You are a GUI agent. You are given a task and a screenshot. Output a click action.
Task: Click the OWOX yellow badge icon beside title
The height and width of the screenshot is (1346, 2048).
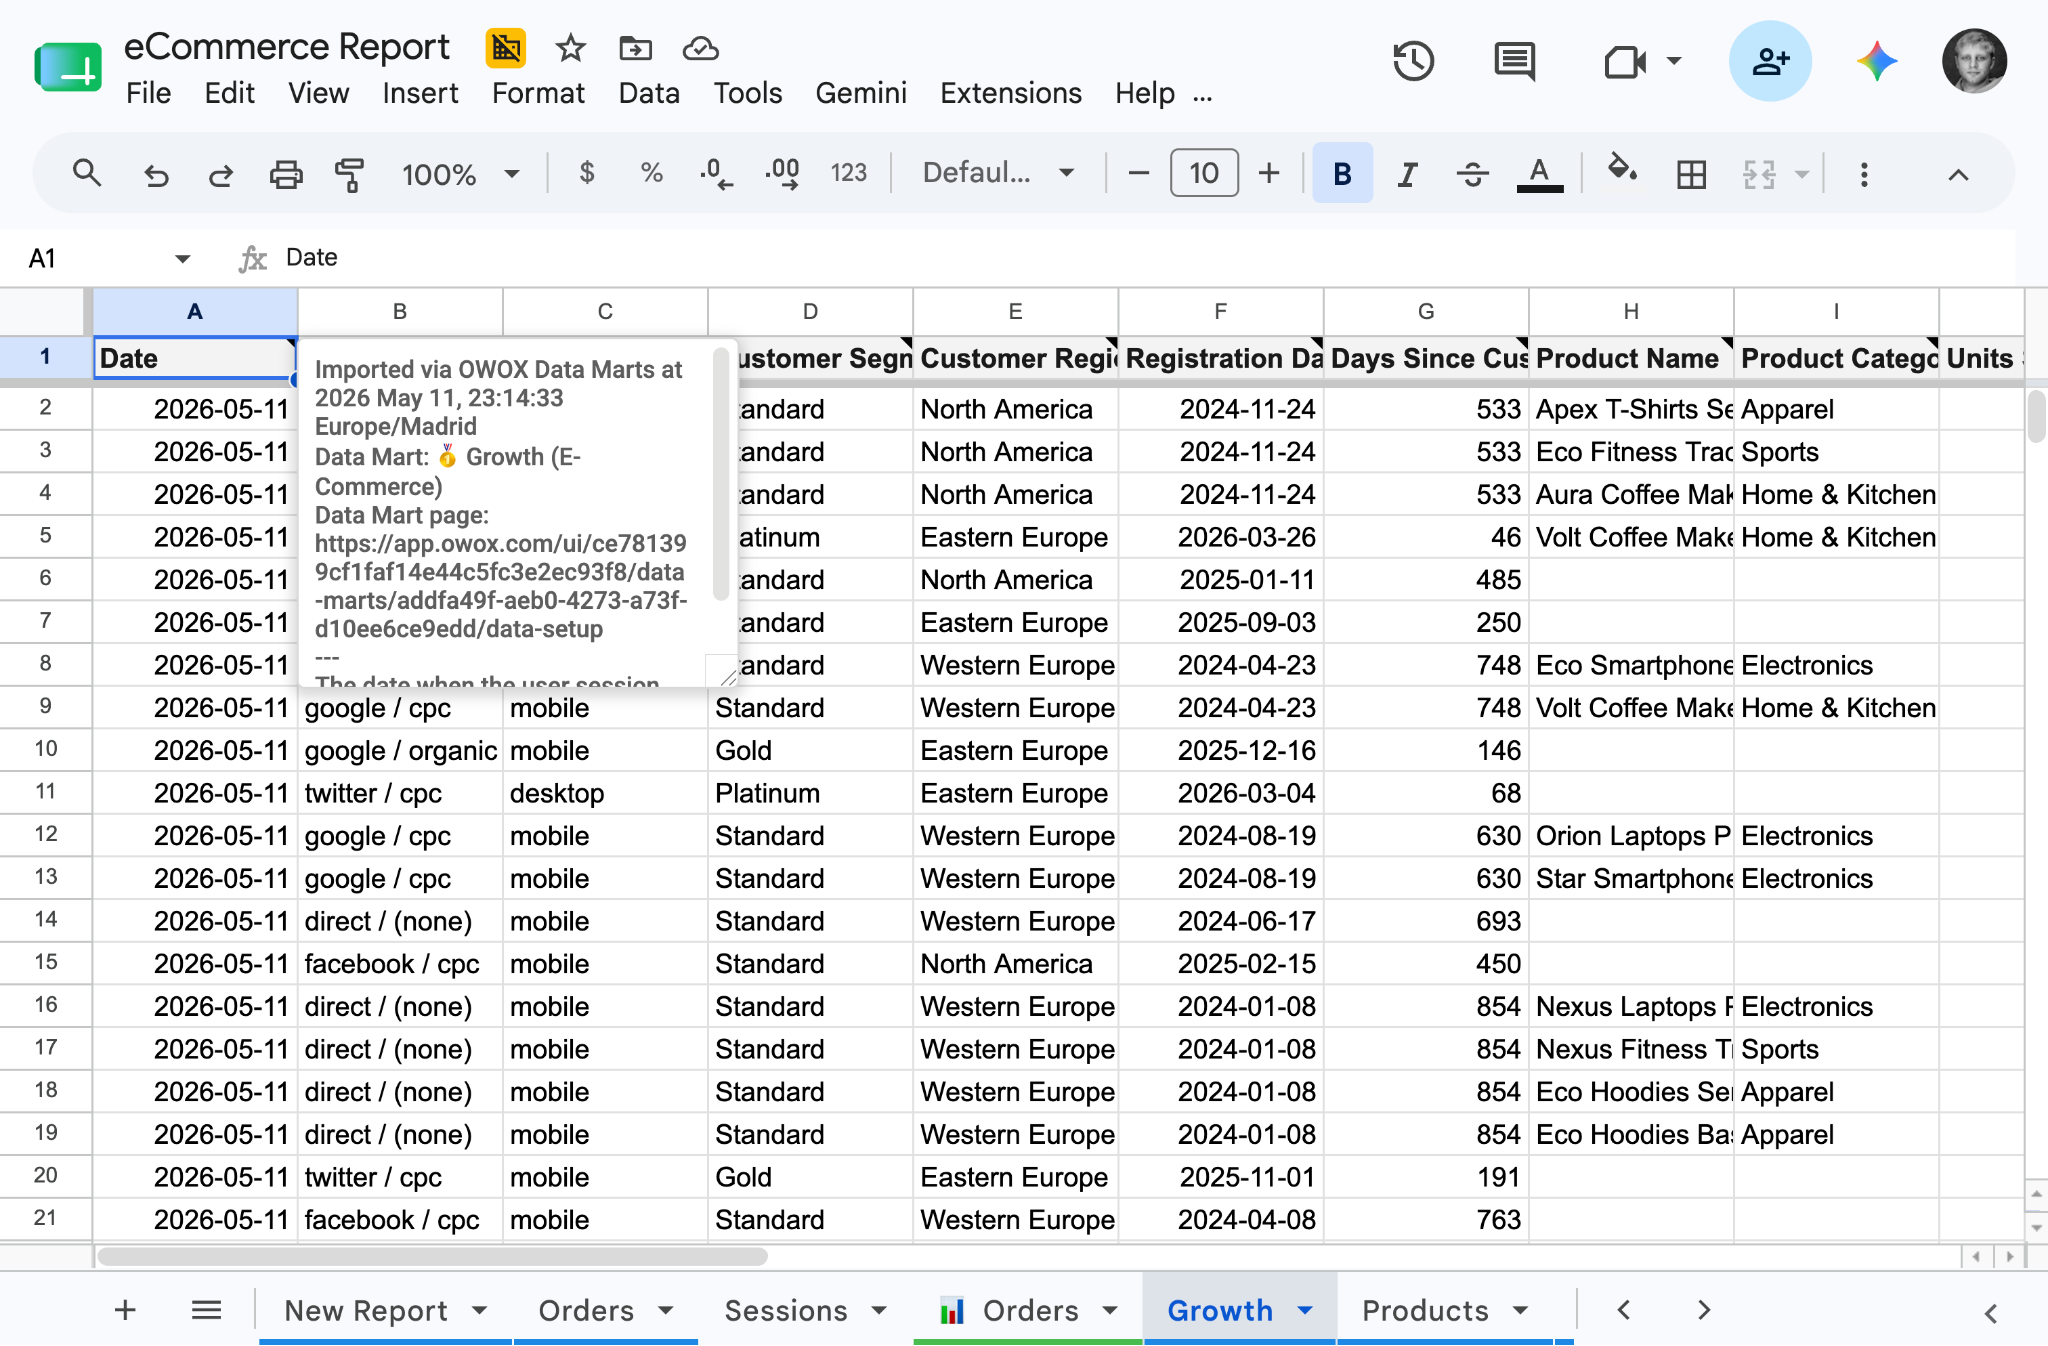(506, 48)
